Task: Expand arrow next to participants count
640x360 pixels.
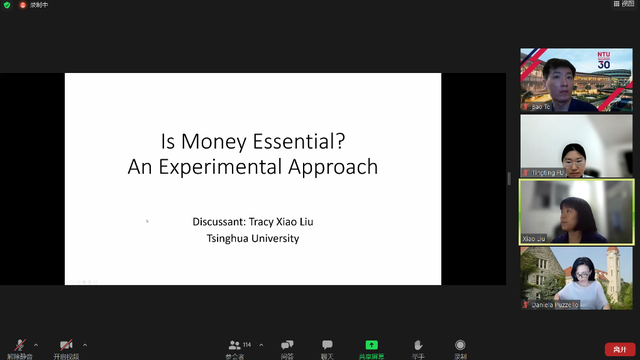Action: [261, 345]
